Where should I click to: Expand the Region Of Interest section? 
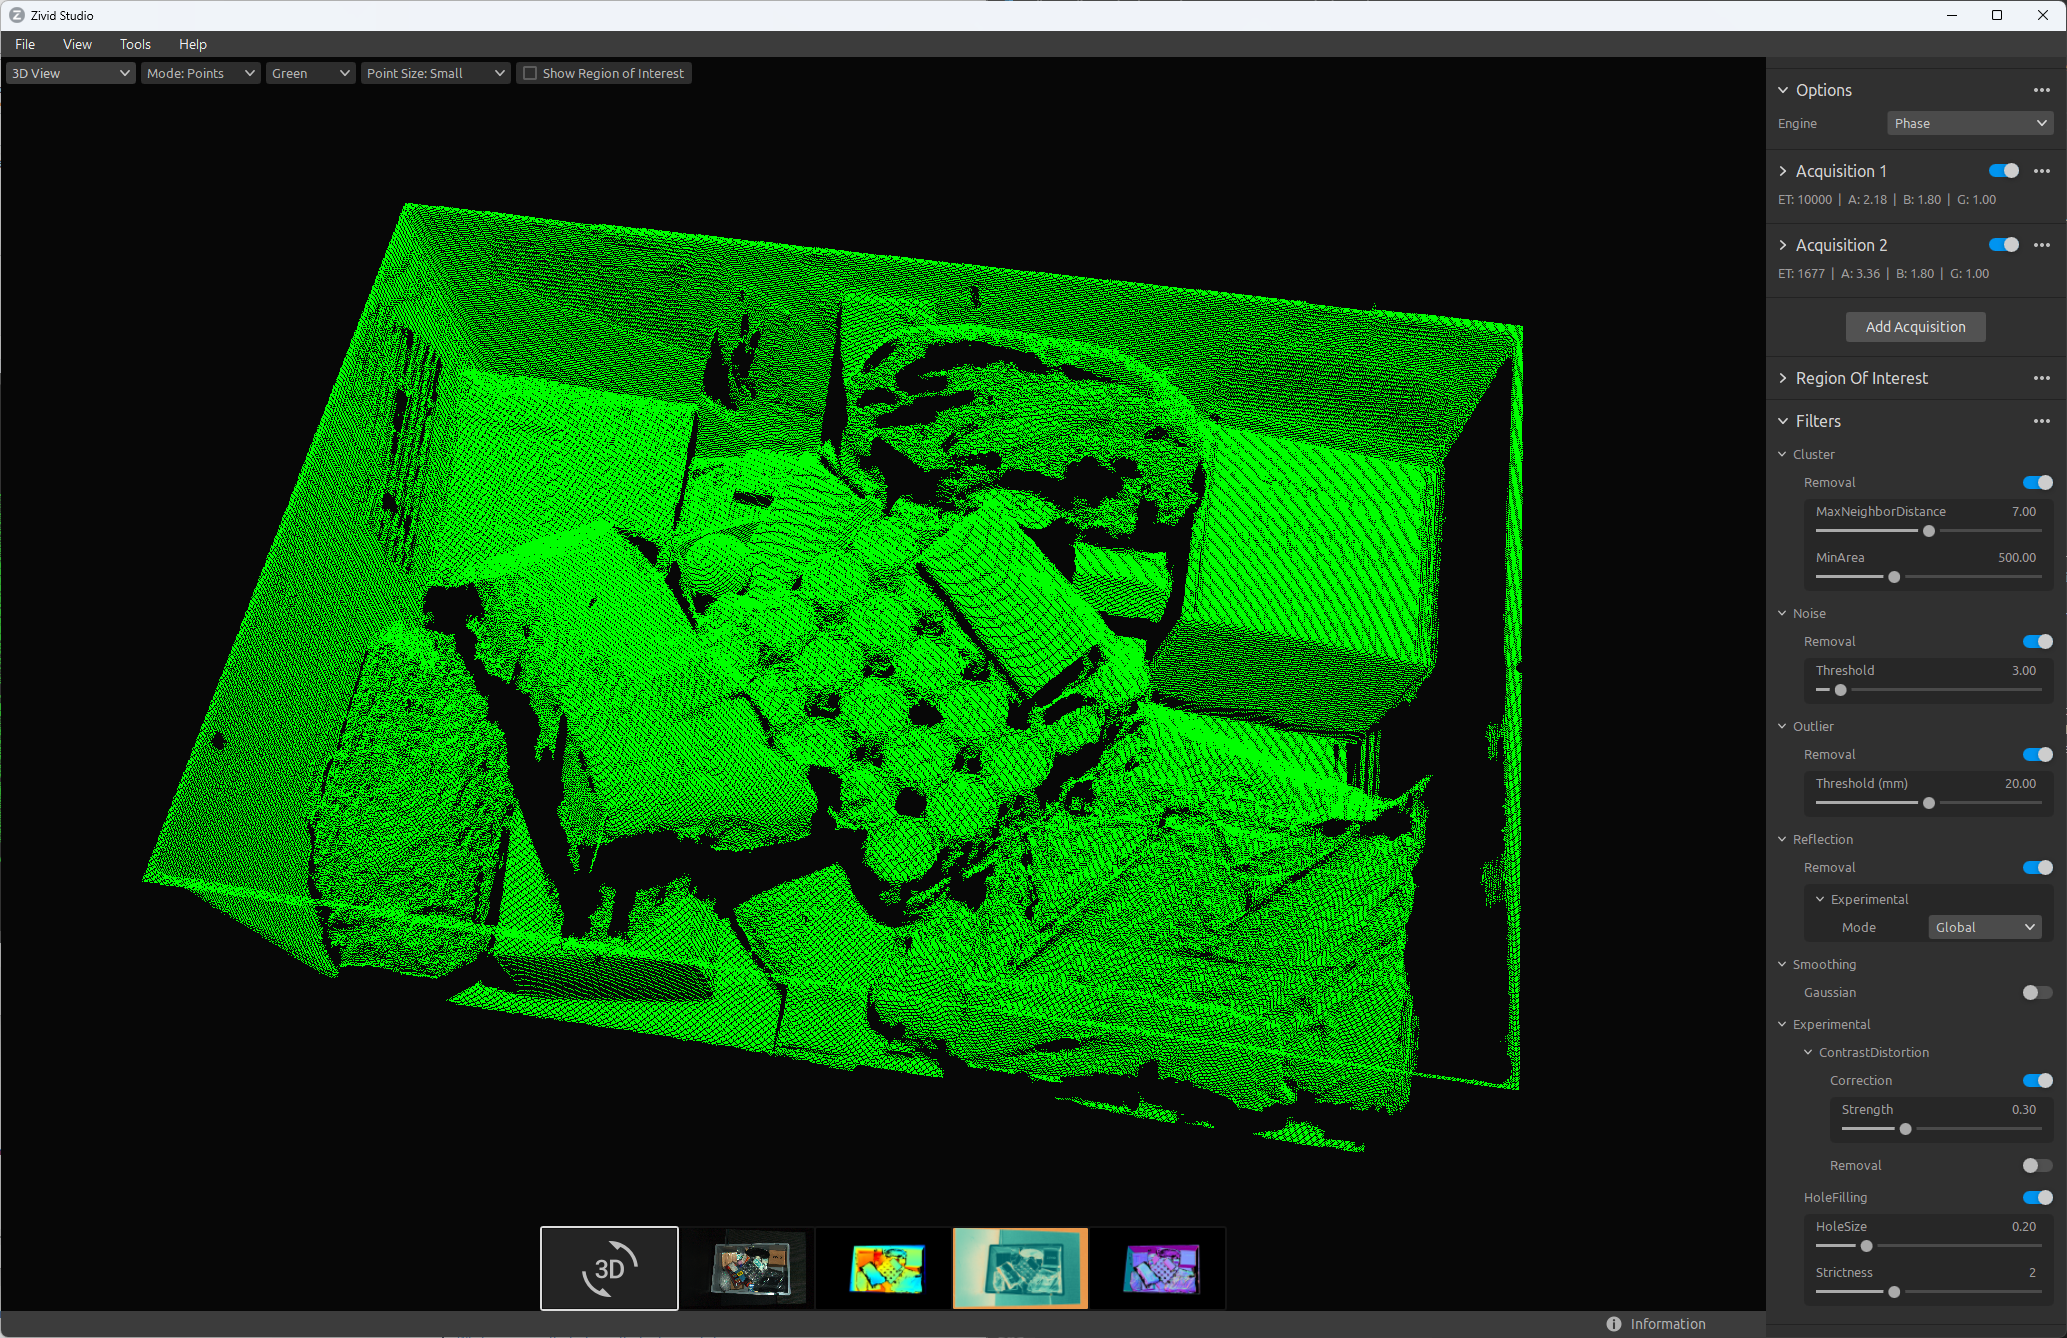pos(1785,377)
